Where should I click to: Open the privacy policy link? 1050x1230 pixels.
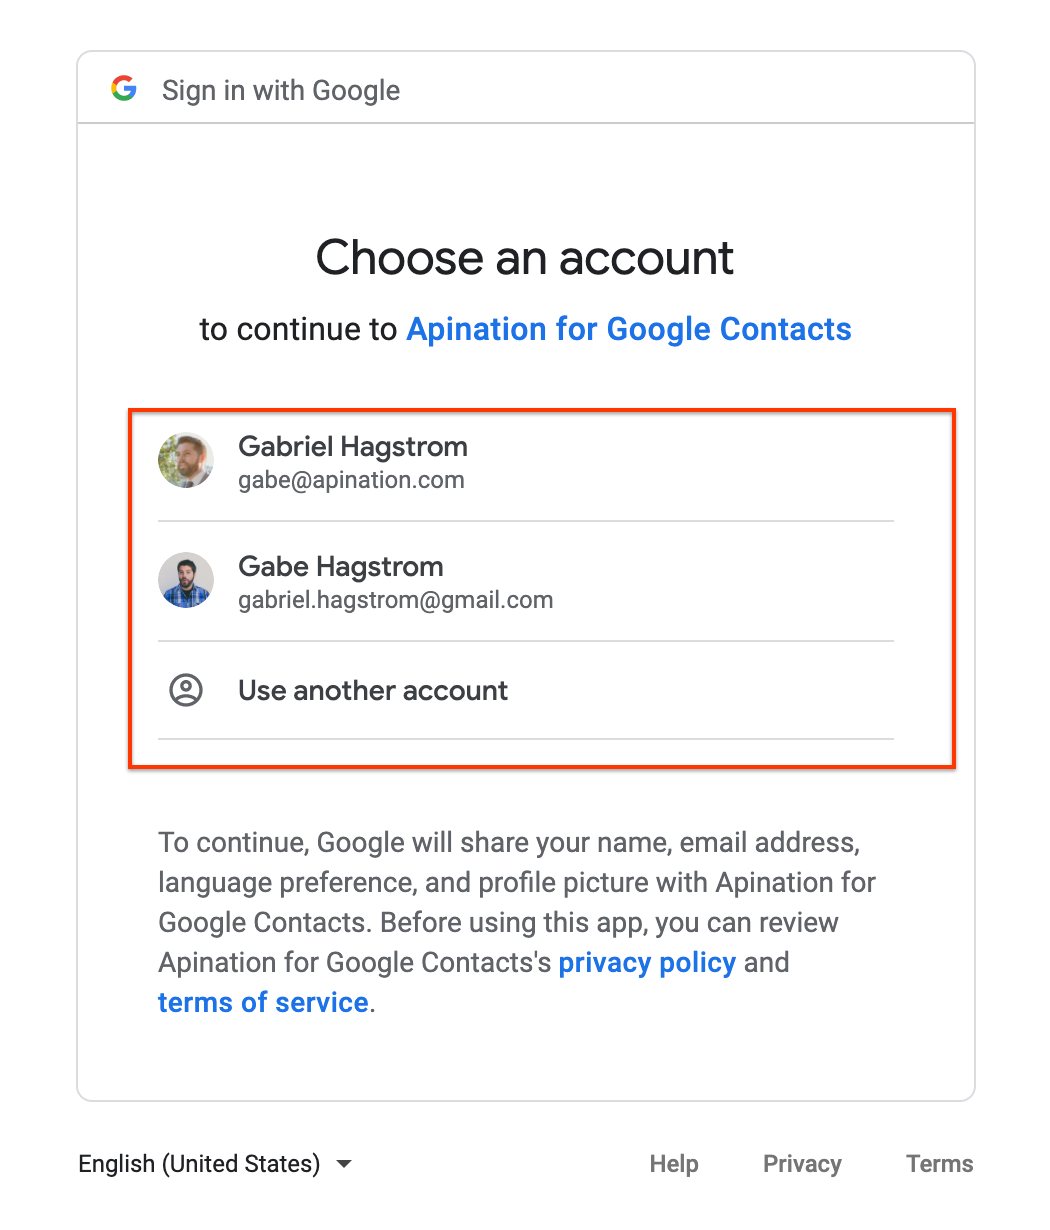coord(647,962)
